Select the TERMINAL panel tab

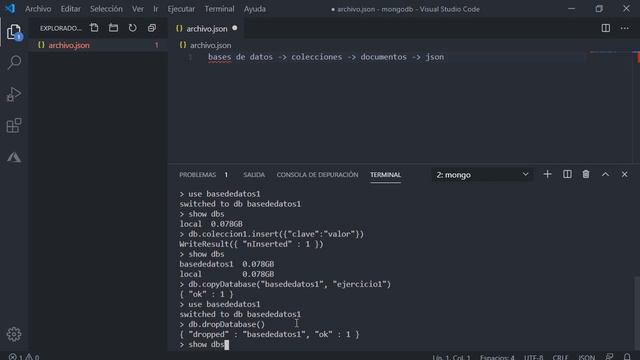pos(386,175)
